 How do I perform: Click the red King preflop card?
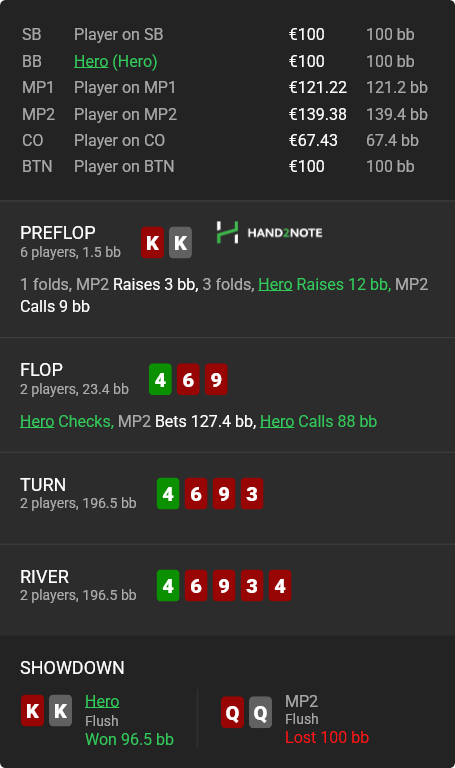[152, 242]
